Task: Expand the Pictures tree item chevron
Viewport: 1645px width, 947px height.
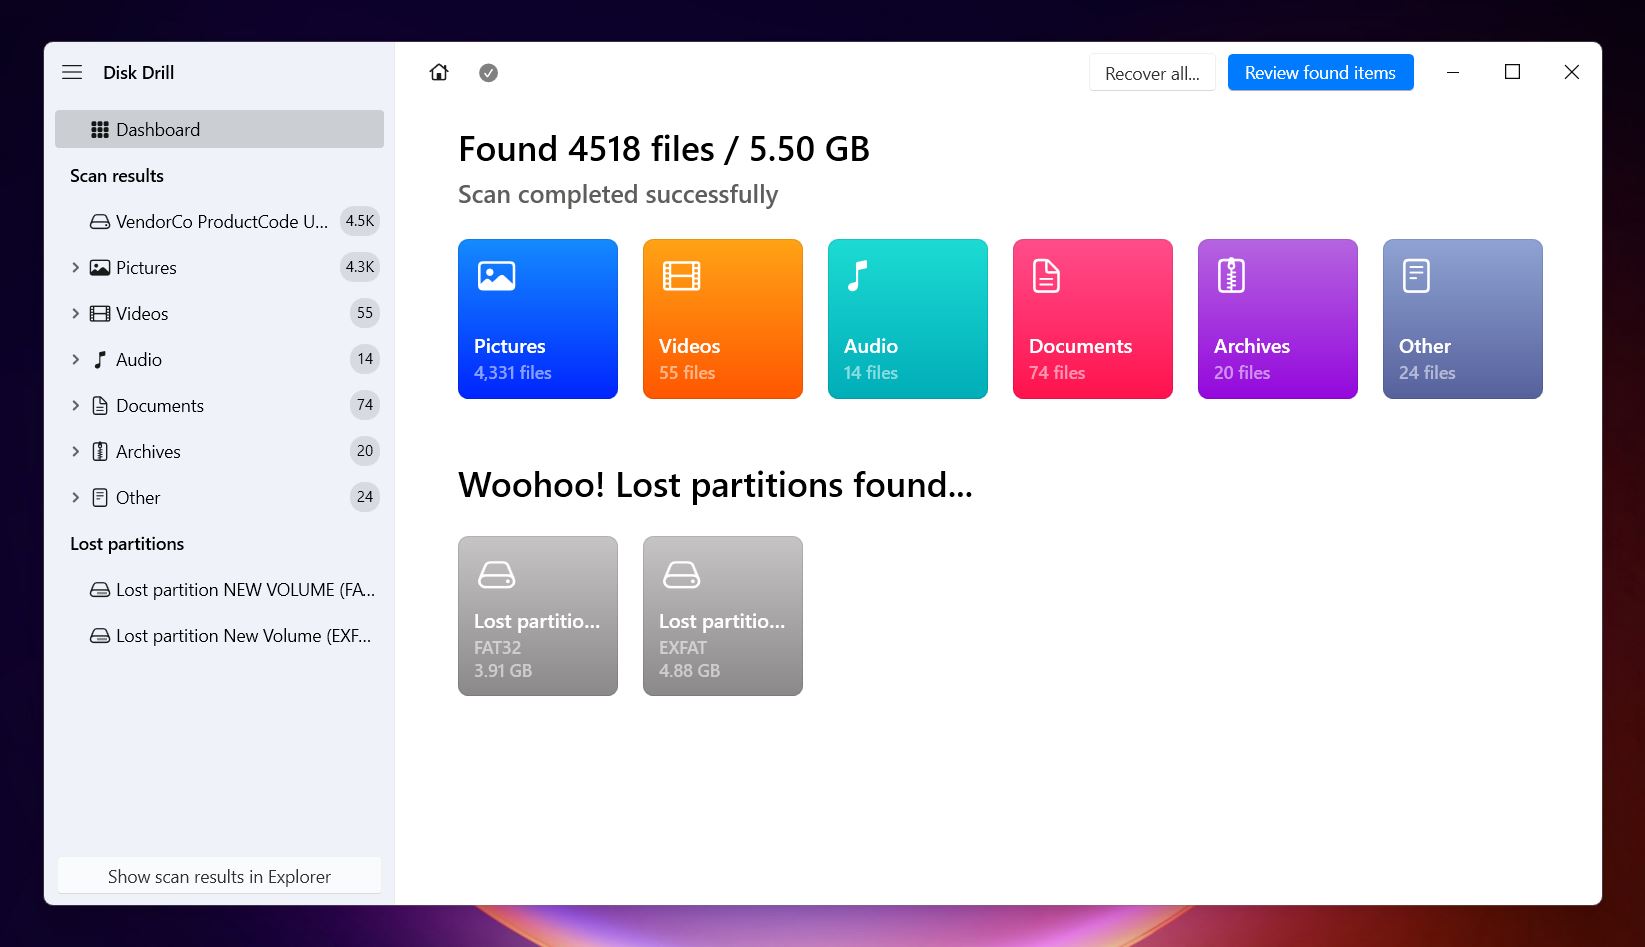Action: point(75,267)
